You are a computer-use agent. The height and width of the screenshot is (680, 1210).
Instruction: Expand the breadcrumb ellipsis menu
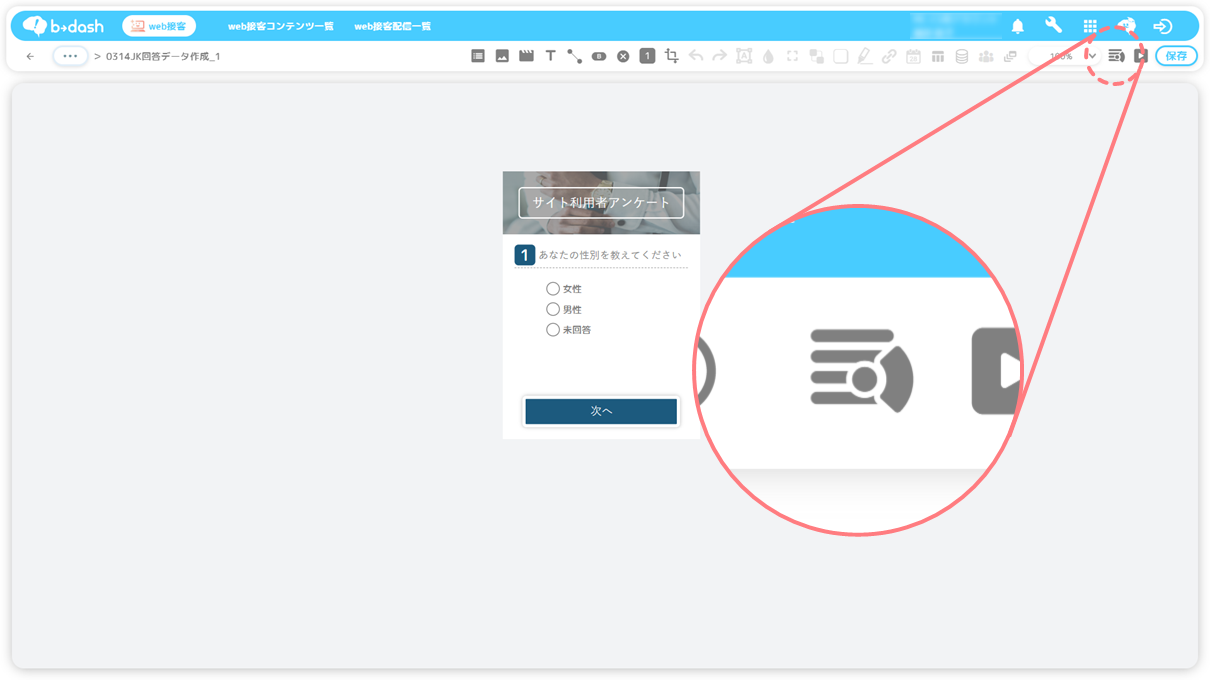70,57
